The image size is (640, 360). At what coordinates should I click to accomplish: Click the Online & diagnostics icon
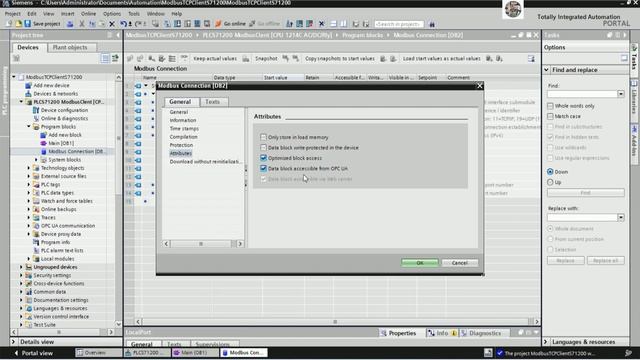click(x=36, y=118)
